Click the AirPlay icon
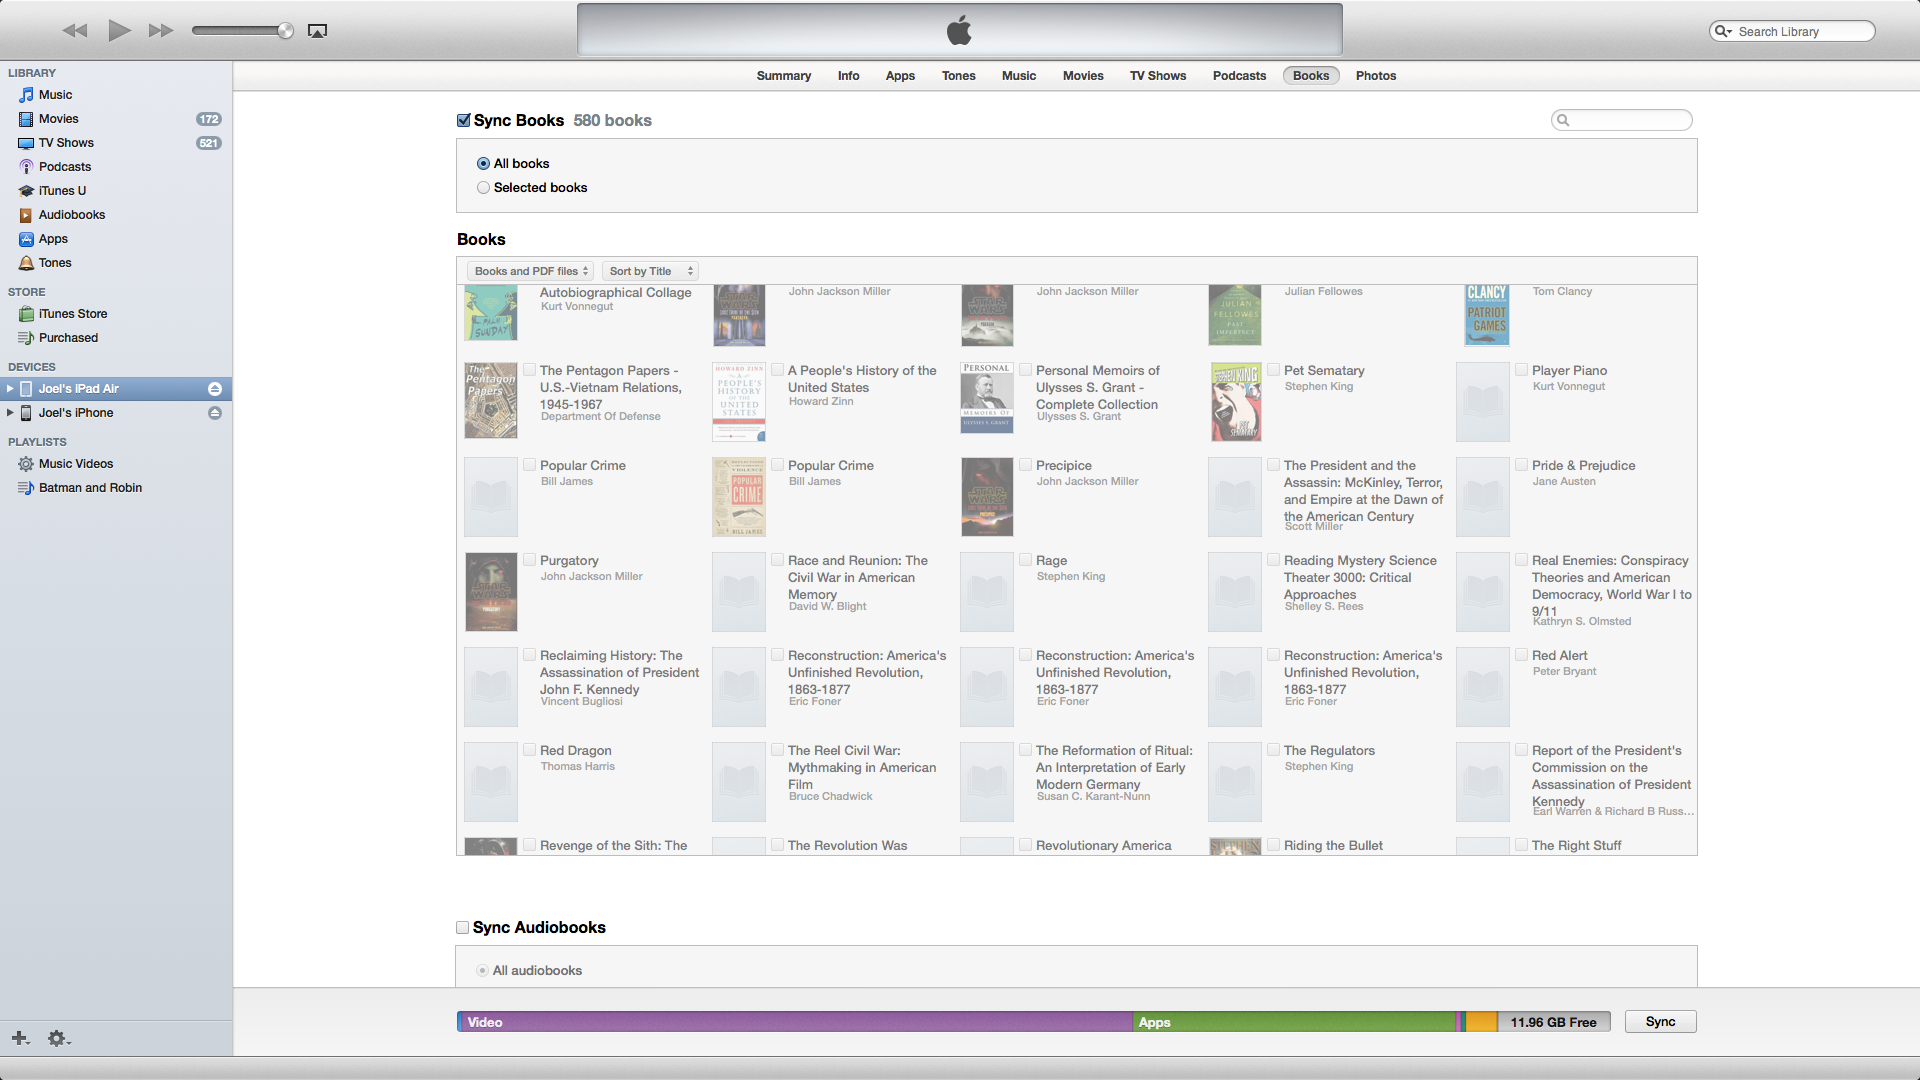This screenshot has width=1920, height=1080. (x=317, y=31)
